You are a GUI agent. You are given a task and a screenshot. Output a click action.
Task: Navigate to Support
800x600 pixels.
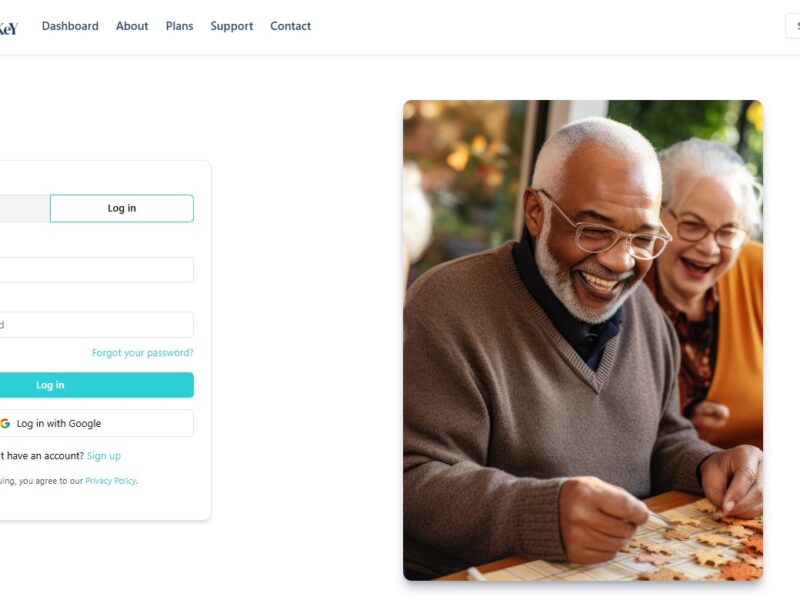(232, 26)
